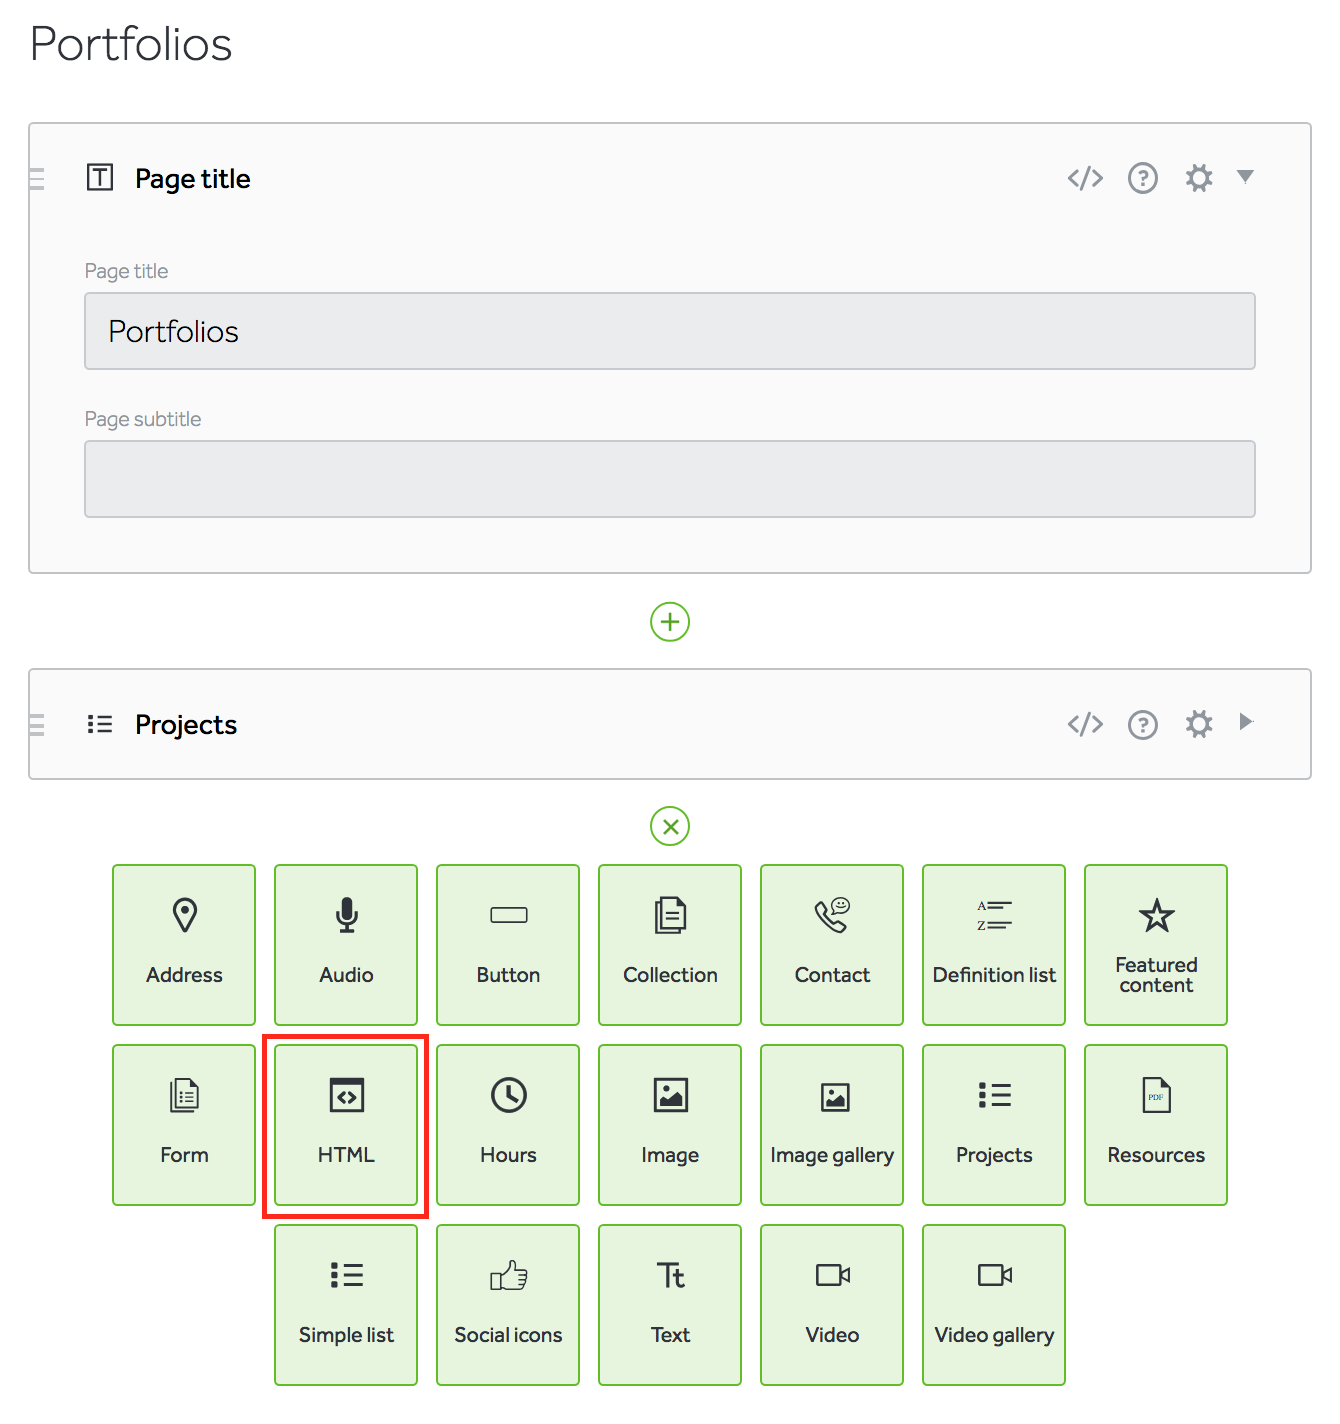Grab the Projects block drag handle
Image resolution: width=1340 pixels, height=1424 pixels.
tap(37, 725)
